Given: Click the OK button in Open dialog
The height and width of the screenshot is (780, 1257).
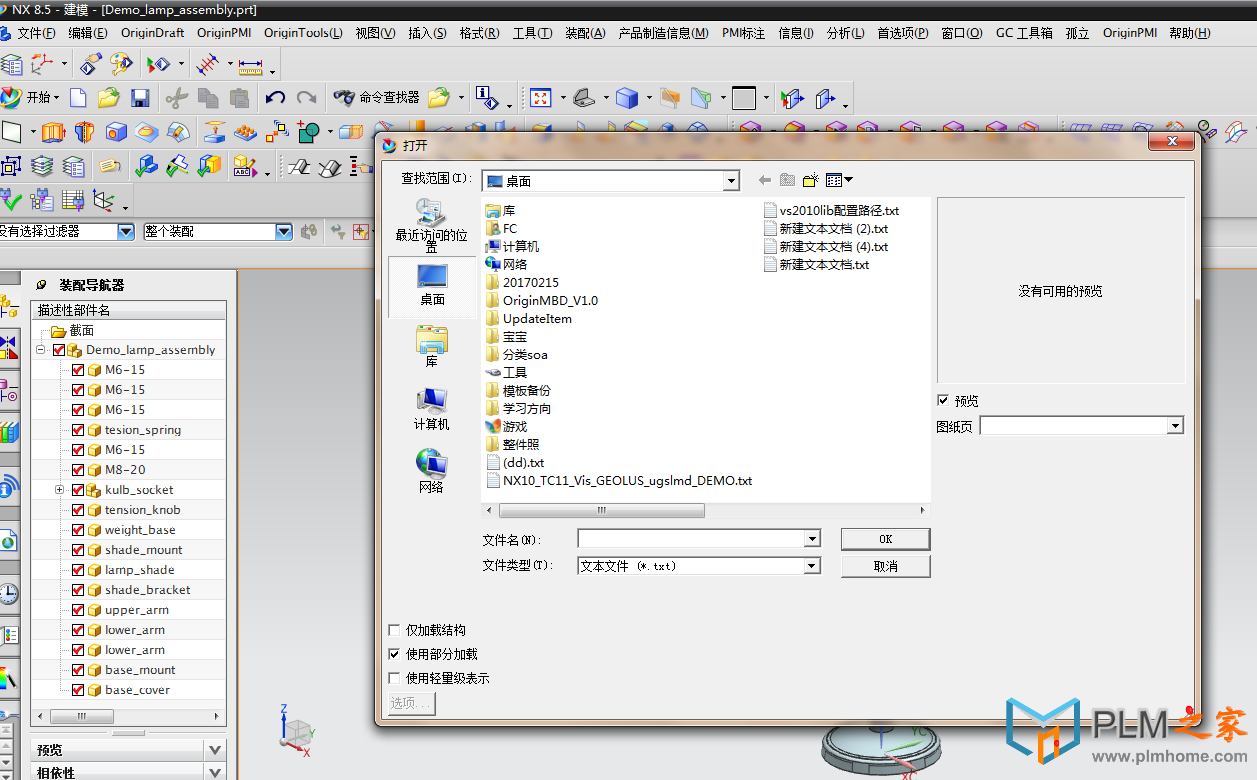Looking at the screenshot, I should click(885, 539).
